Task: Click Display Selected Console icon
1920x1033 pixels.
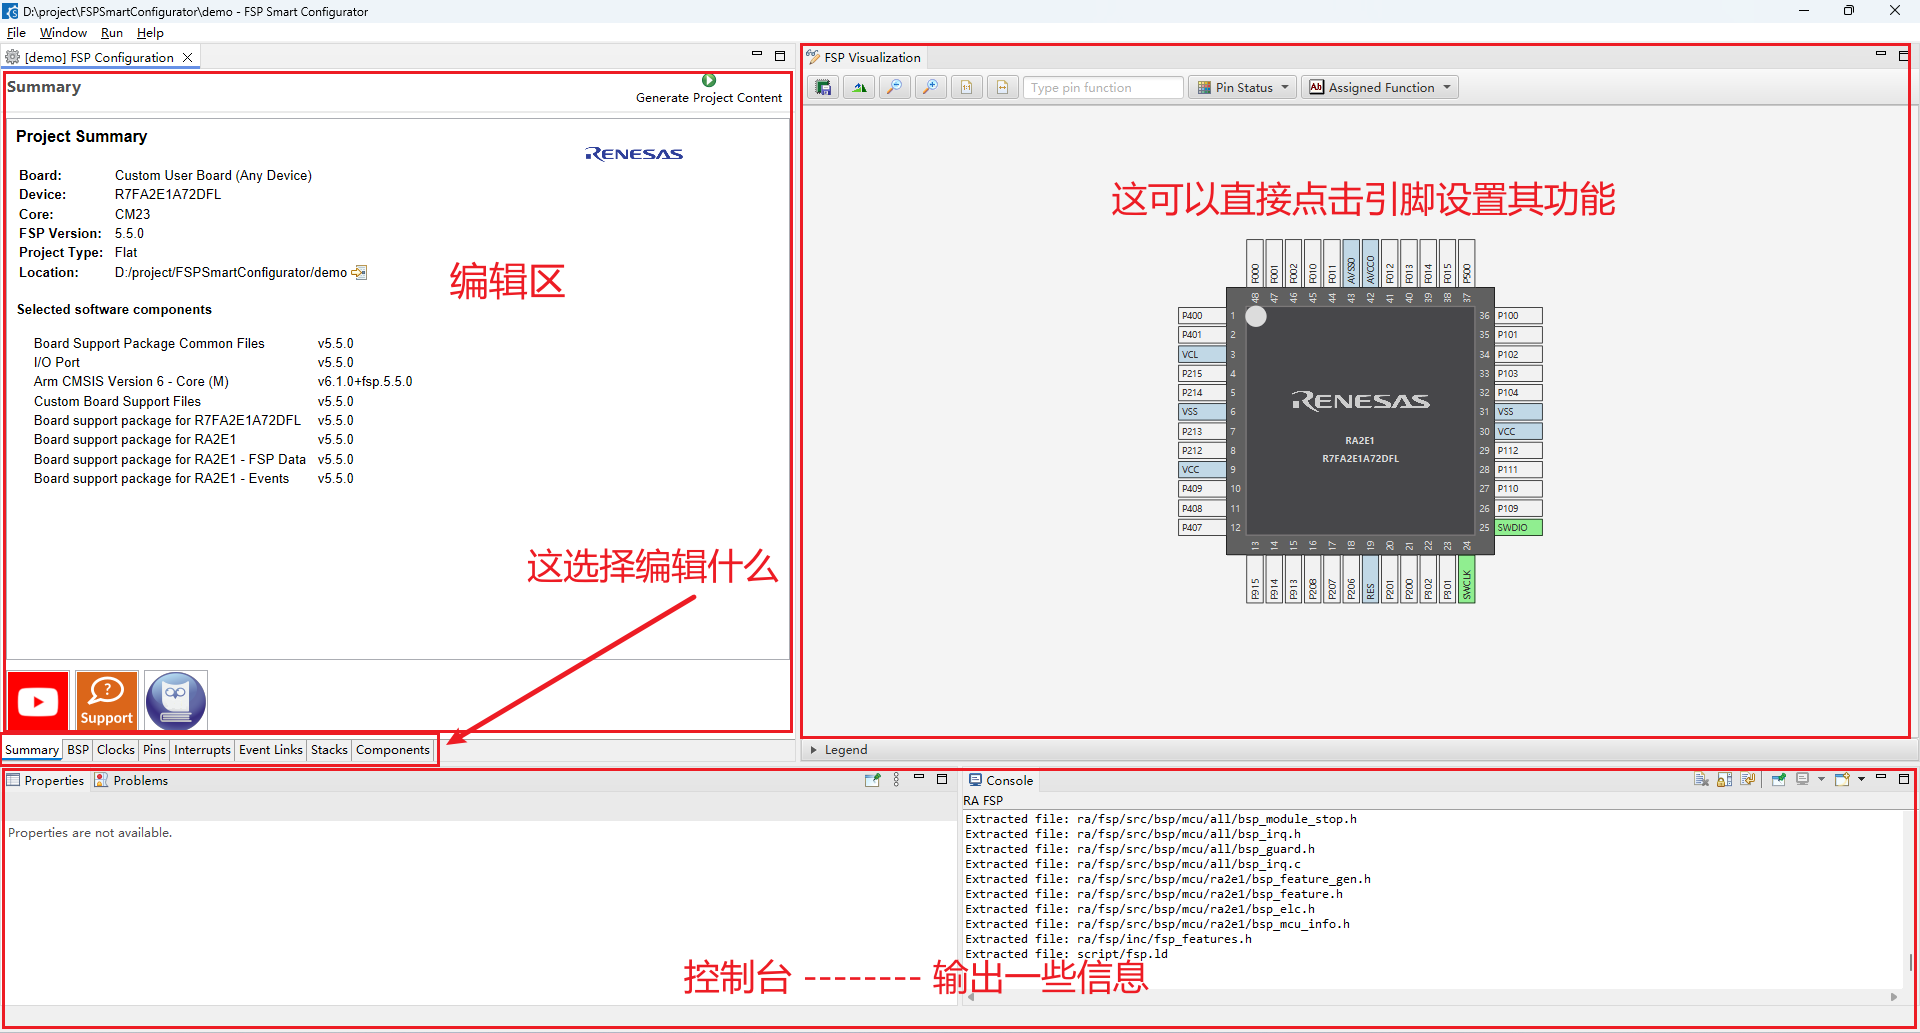Action: [x=1802, y=780]
